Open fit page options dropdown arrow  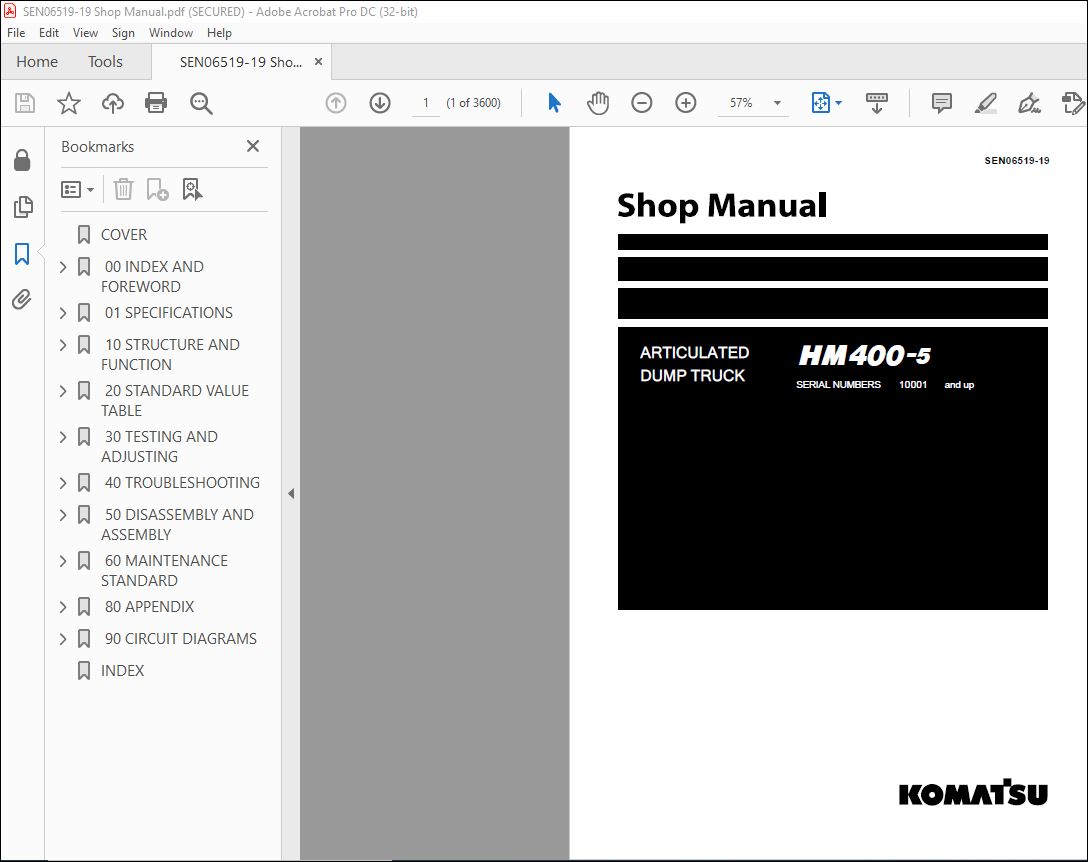pyautogui.click(x=838, y=103)
